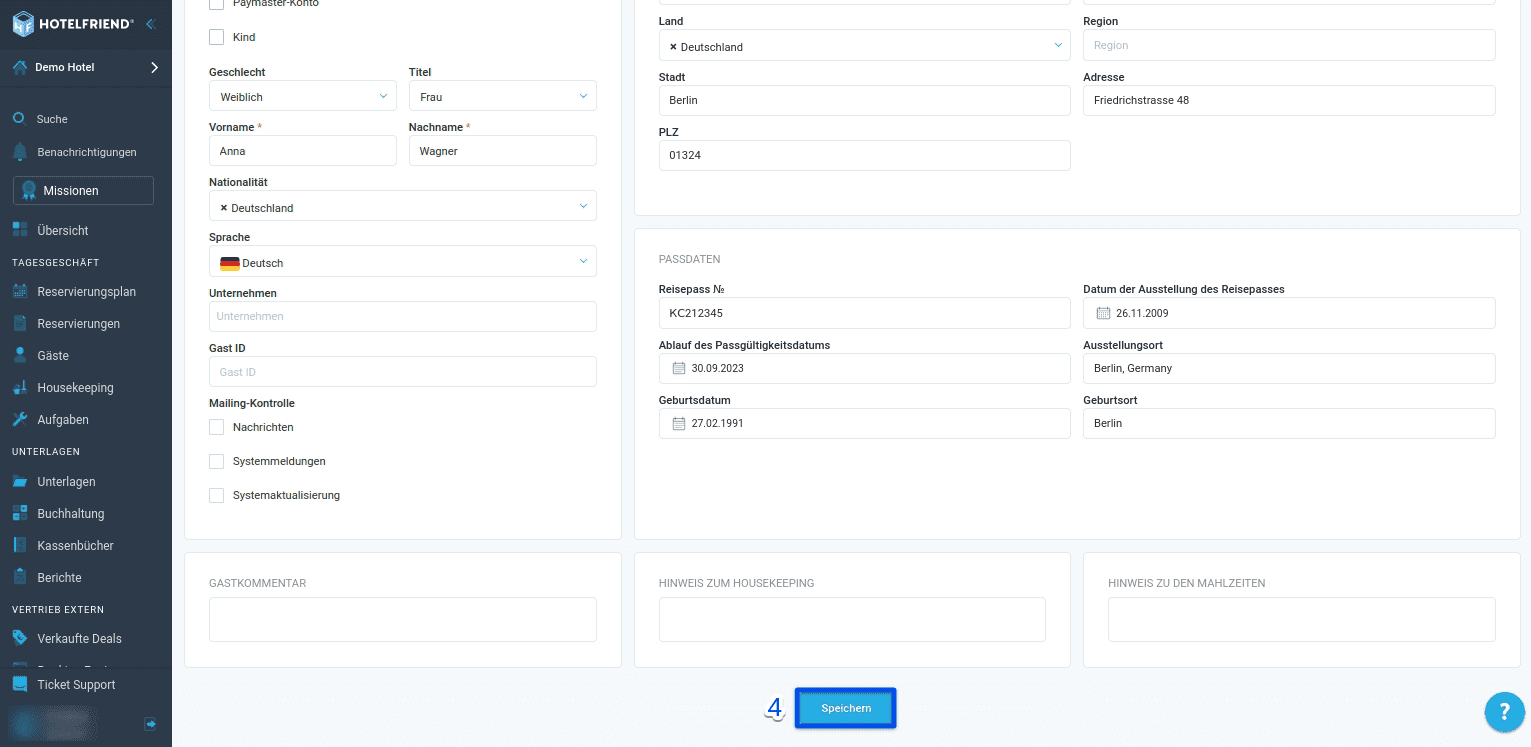Open calendar icon for passport issue date

1103,313
